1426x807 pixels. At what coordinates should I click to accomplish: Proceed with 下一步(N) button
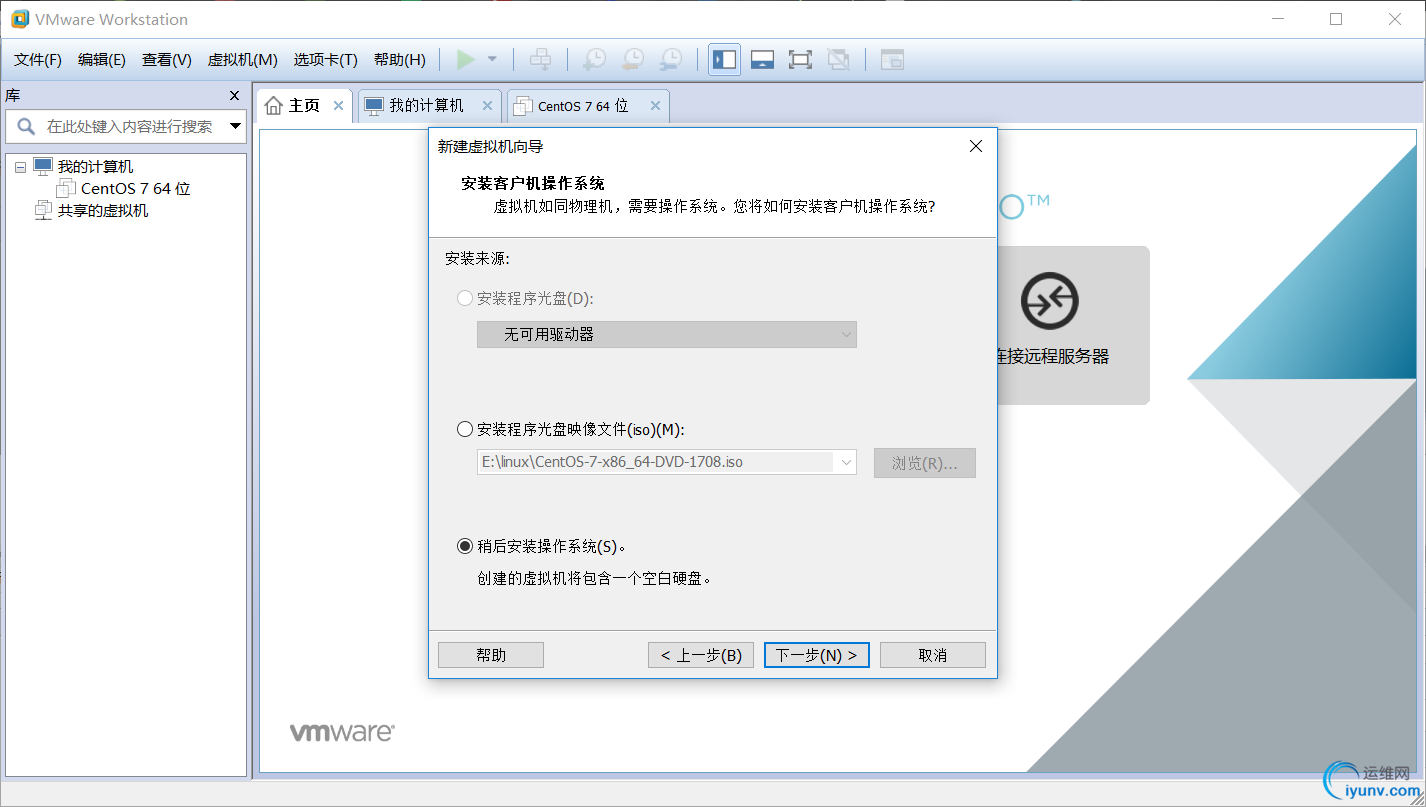817,655
